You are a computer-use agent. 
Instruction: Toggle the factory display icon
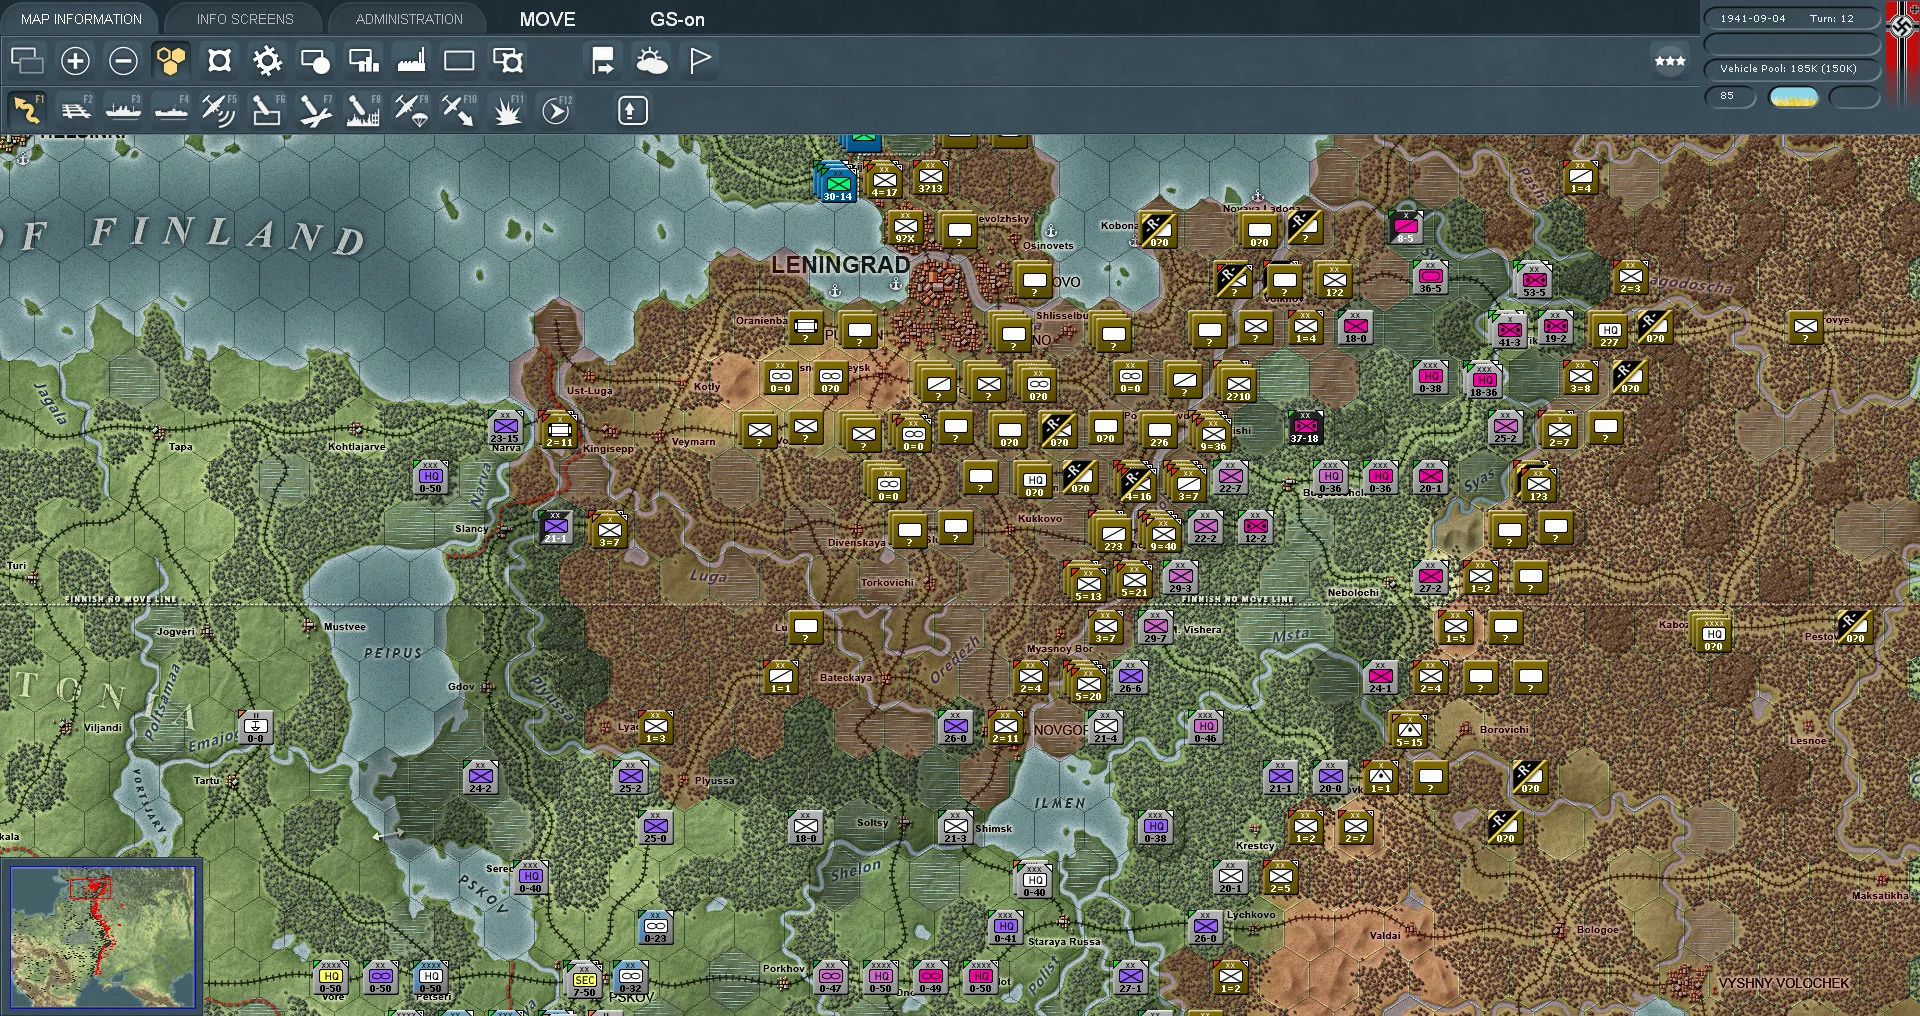pyautogui.click(x=411, y=61)
